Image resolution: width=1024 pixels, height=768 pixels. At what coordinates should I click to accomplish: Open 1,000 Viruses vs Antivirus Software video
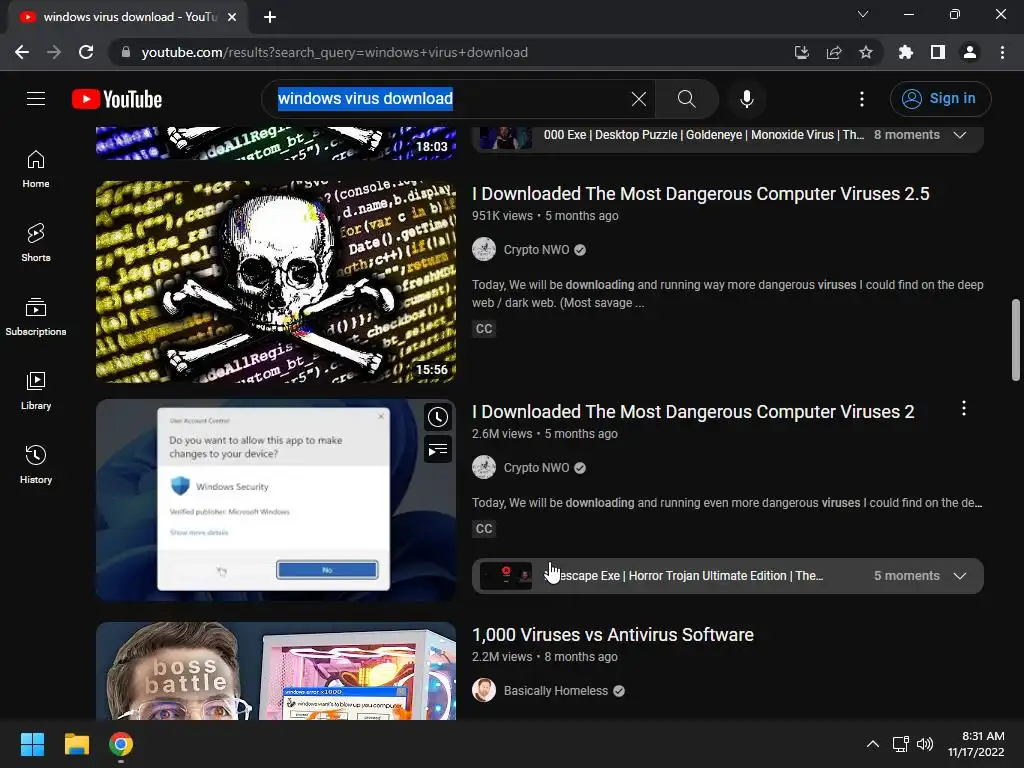tap(613, 635)
